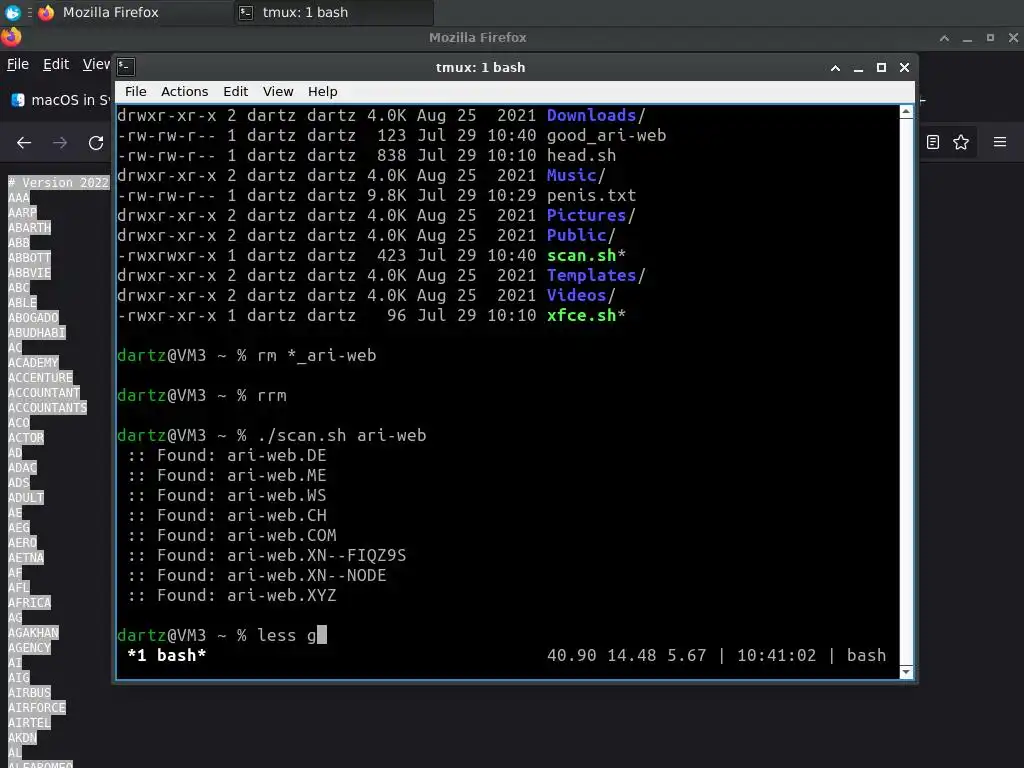Click Firefox back arrow button
The image size is (1024, 768).
pos(24,142)
